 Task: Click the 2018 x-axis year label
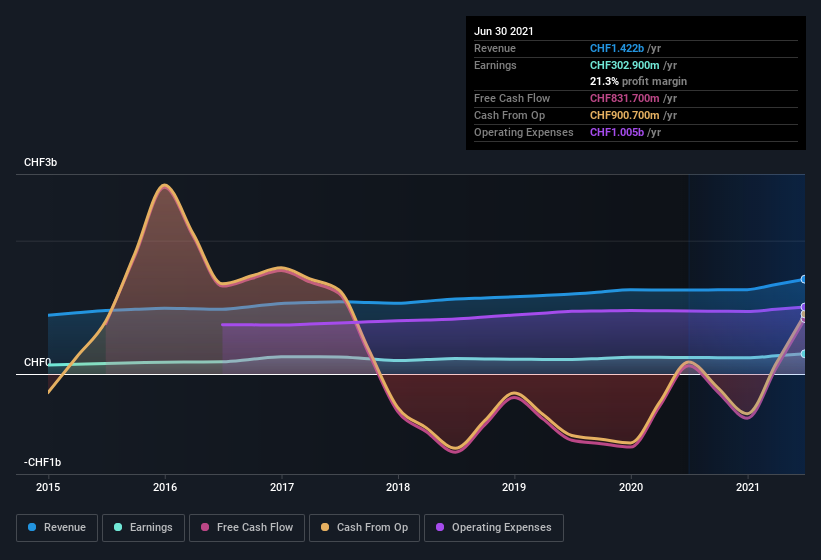click(398, 487)
